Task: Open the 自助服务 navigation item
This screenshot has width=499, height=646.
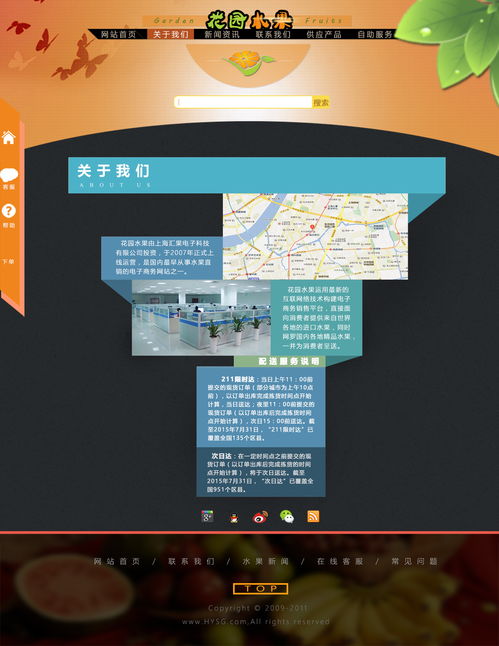Action: [375, 34]
